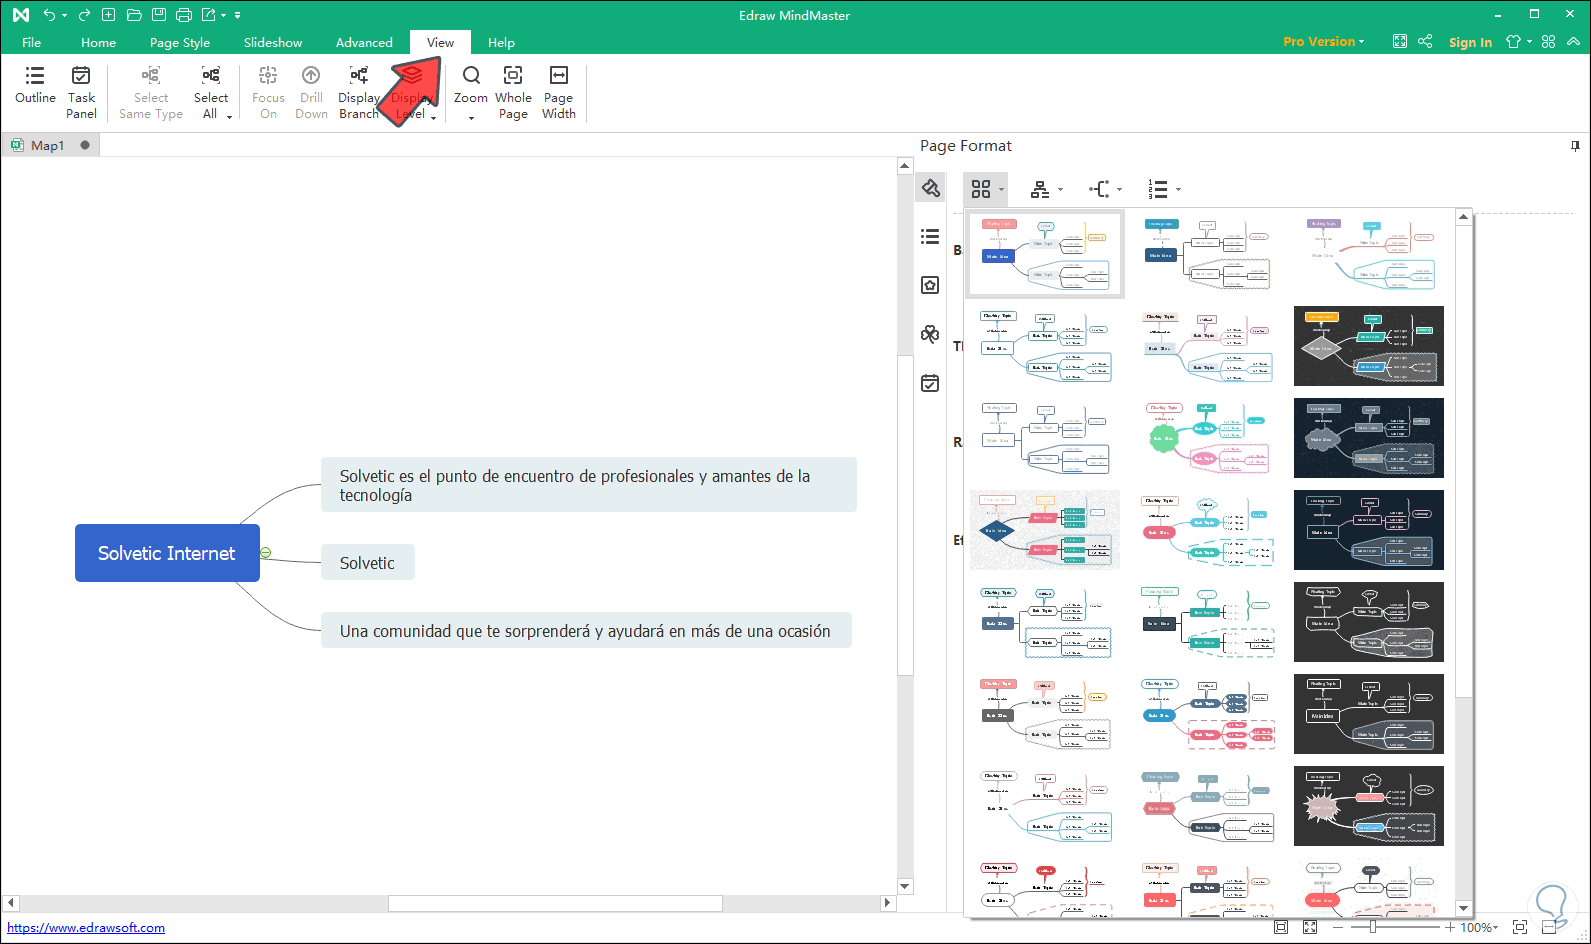Screen dimensions: 1591x944
Task: Open the Task Panel
Action: (x=81, y=92)
